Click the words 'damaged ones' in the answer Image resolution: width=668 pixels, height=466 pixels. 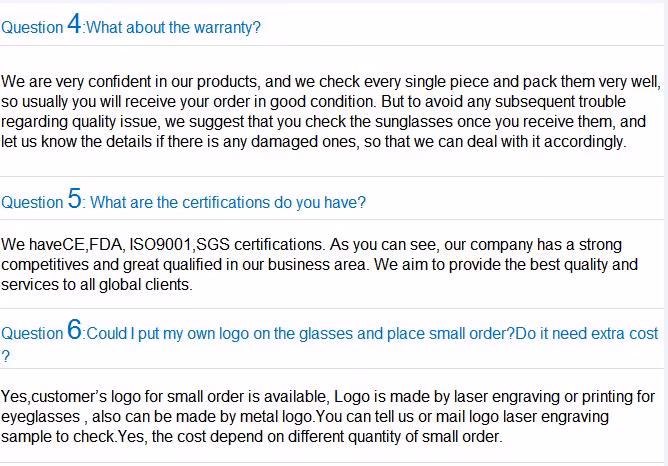click(x=304, y=141)
